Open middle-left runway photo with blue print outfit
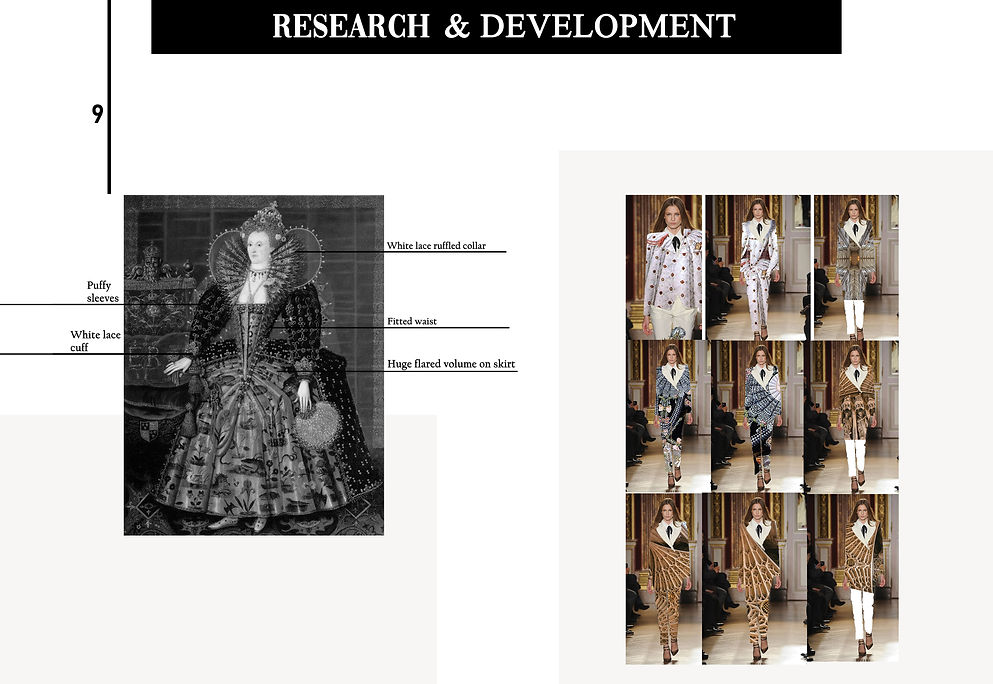The height and width of the screenshot is (684, 993). click(666, 416)
